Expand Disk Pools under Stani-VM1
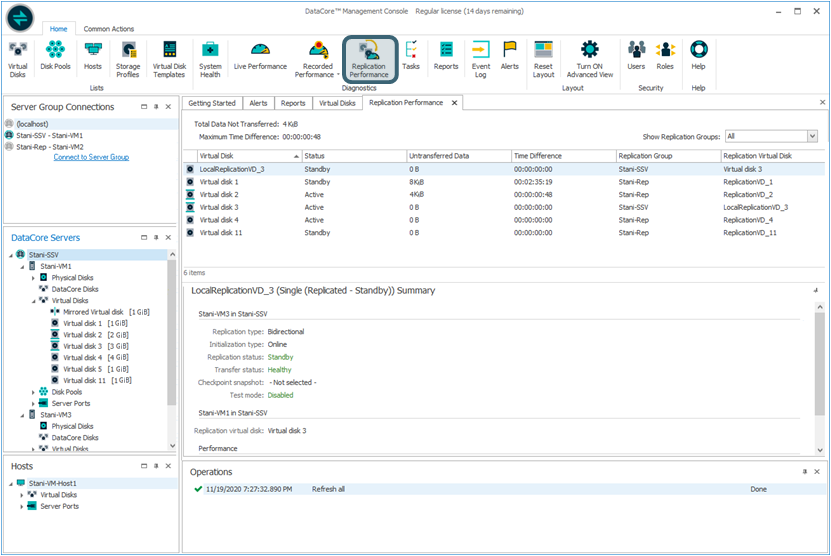 (x=33, y=392)
